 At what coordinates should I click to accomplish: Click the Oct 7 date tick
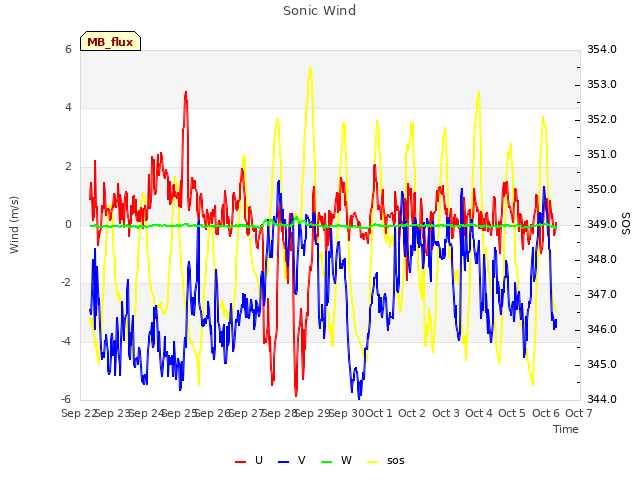[579, 413]
